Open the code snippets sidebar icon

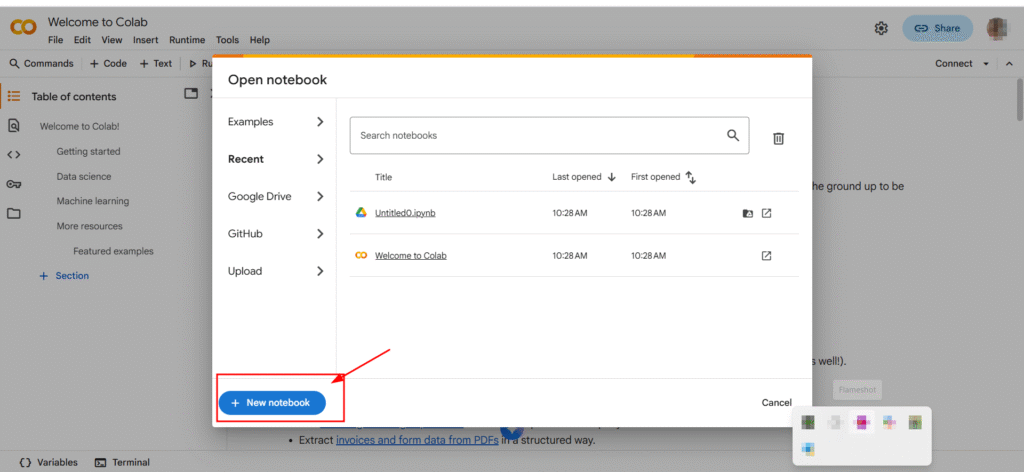[x=14, y=155]
